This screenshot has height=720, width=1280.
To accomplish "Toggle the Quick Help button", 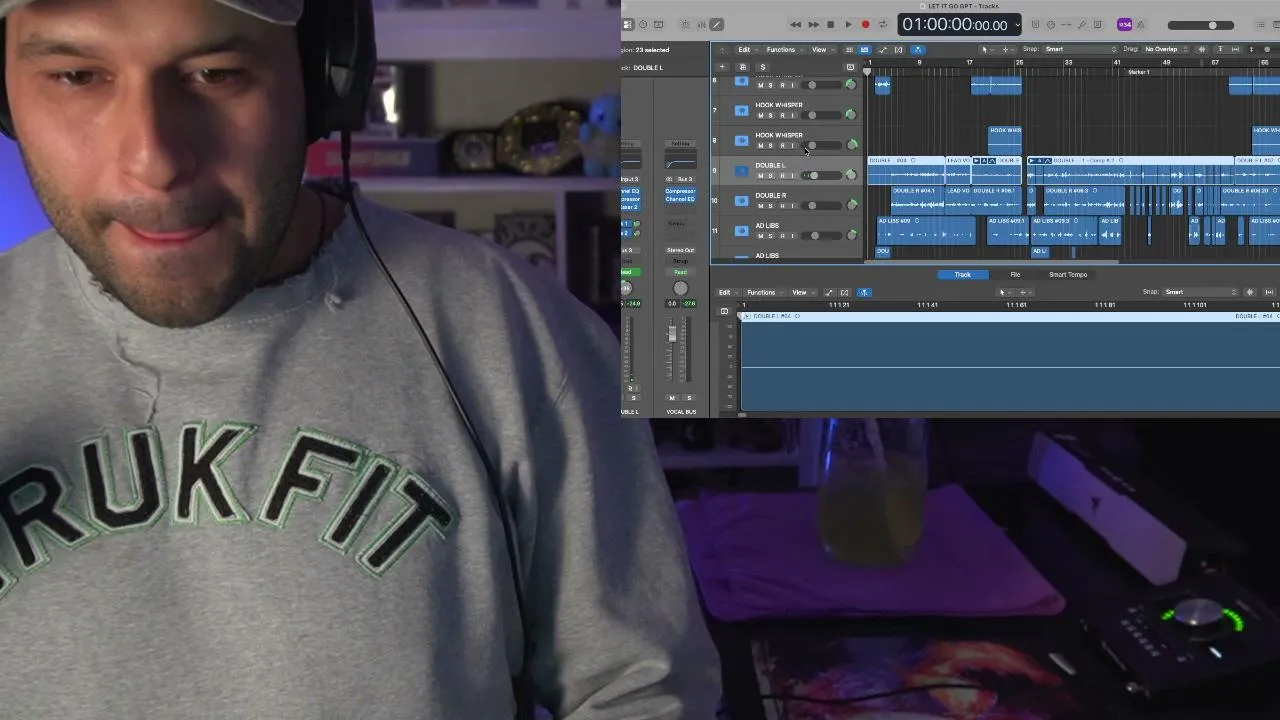I will point(643,25).
